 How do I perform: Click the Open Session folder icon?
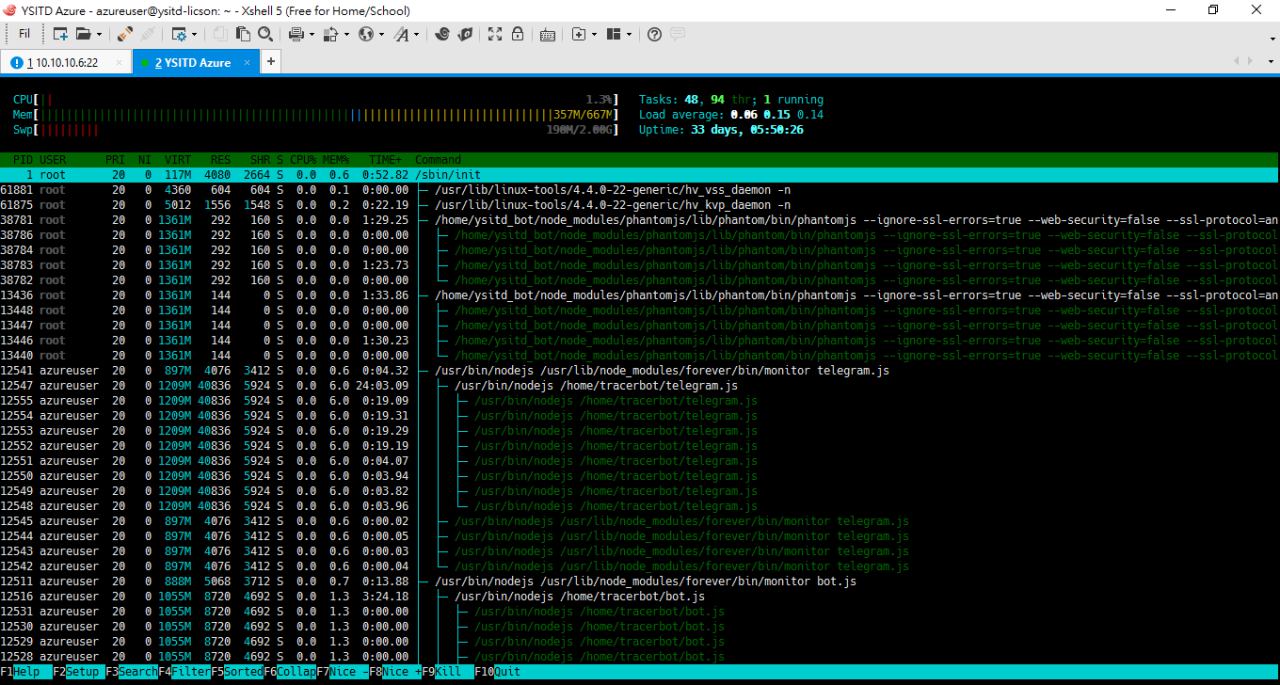[84, 34]
